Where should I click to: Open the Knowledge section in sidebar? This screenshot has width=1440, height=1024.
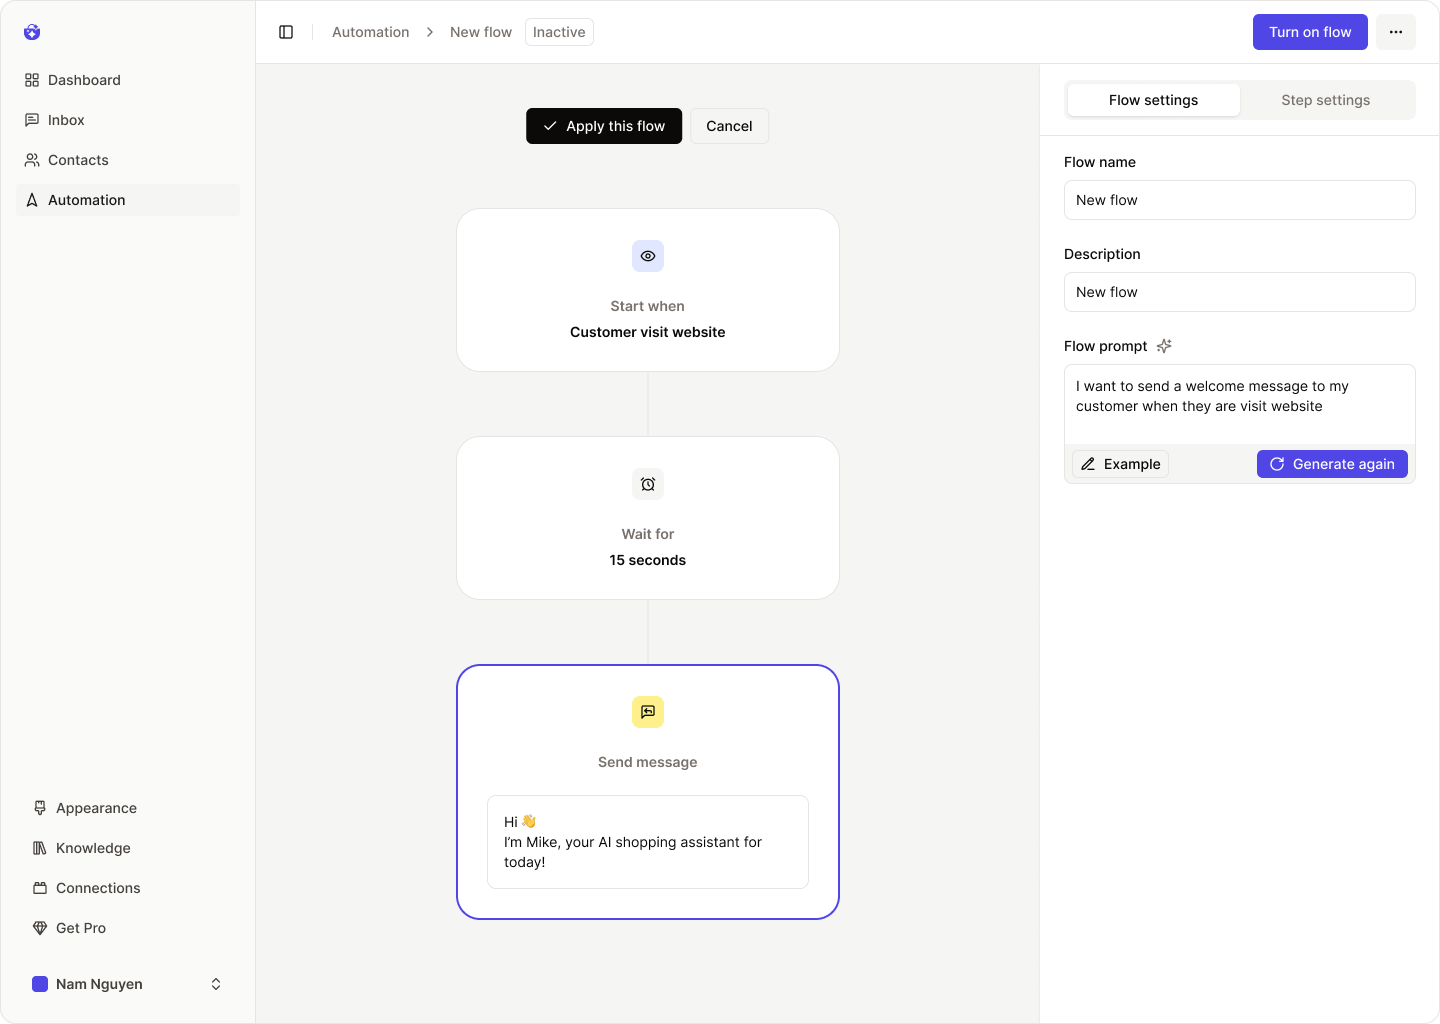(x=92, y=848)
